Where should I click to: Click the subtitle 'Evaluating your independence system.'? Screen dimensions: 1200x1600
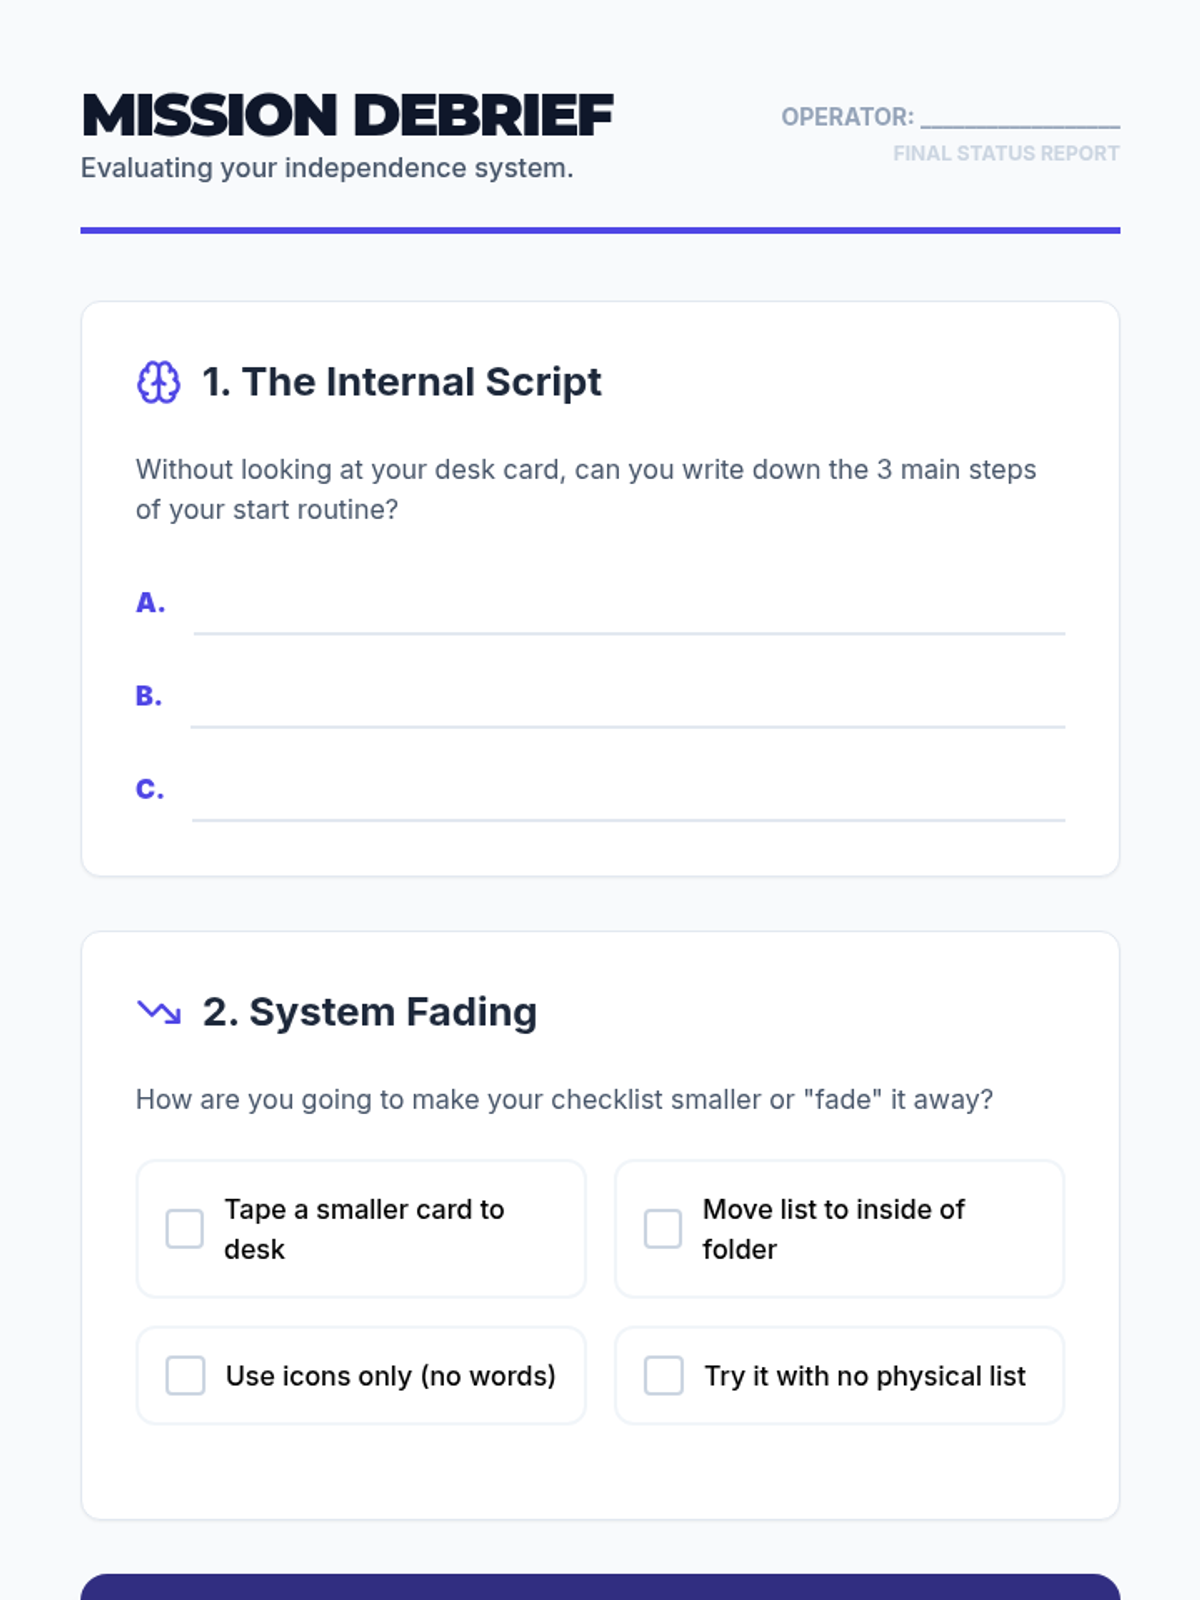(x=327, y=168)
